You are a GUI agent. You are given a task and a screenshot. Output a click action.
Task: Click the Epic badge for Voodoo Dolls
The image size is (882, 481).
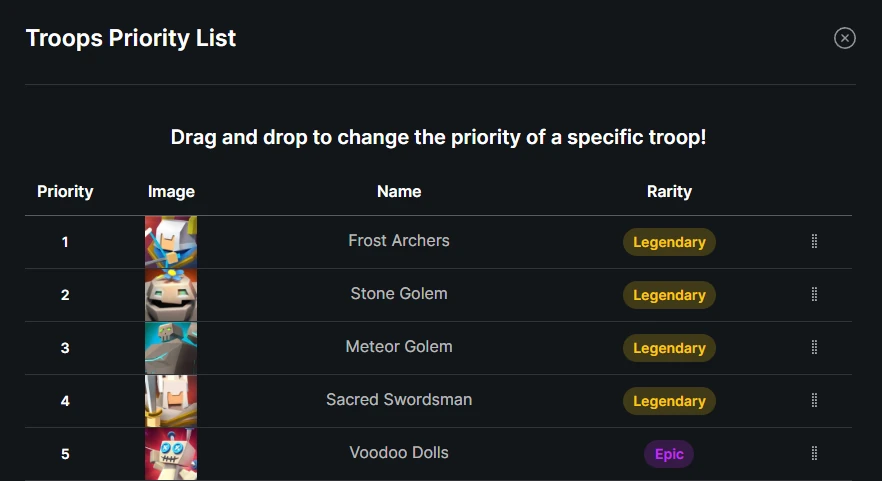coord(669,454)
